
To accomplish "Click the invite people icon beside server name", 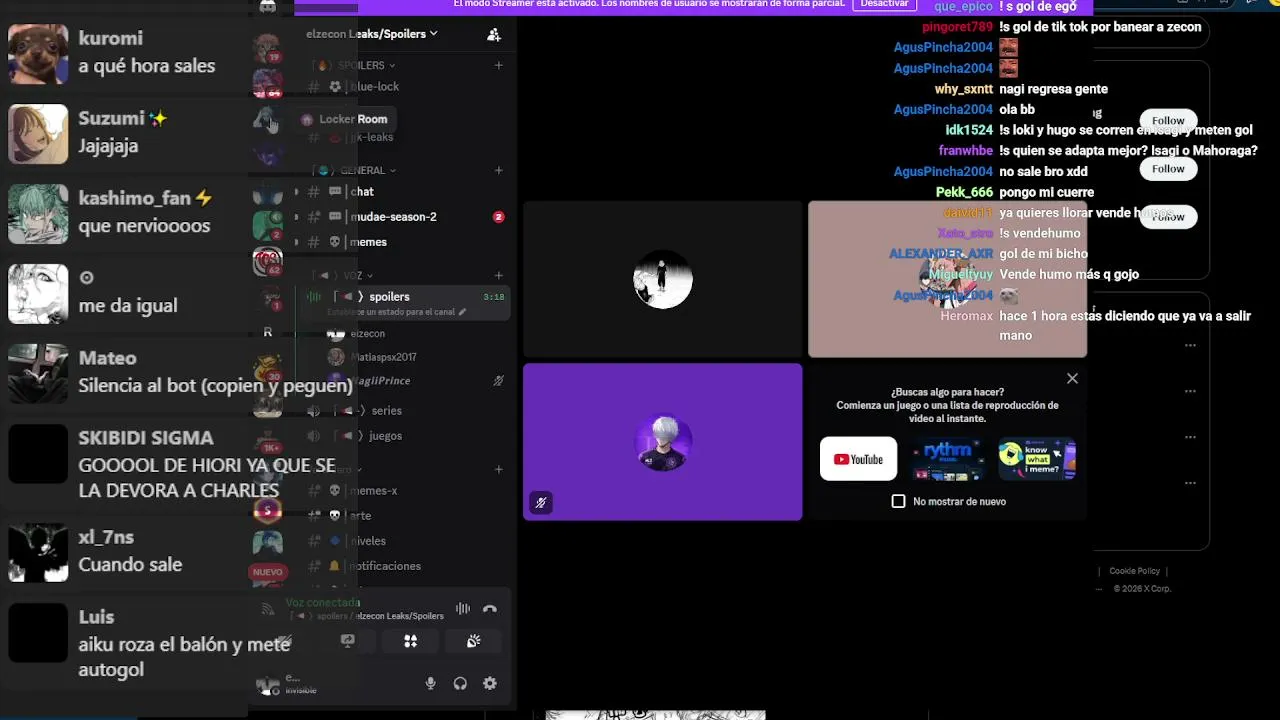I will [494, 34].
